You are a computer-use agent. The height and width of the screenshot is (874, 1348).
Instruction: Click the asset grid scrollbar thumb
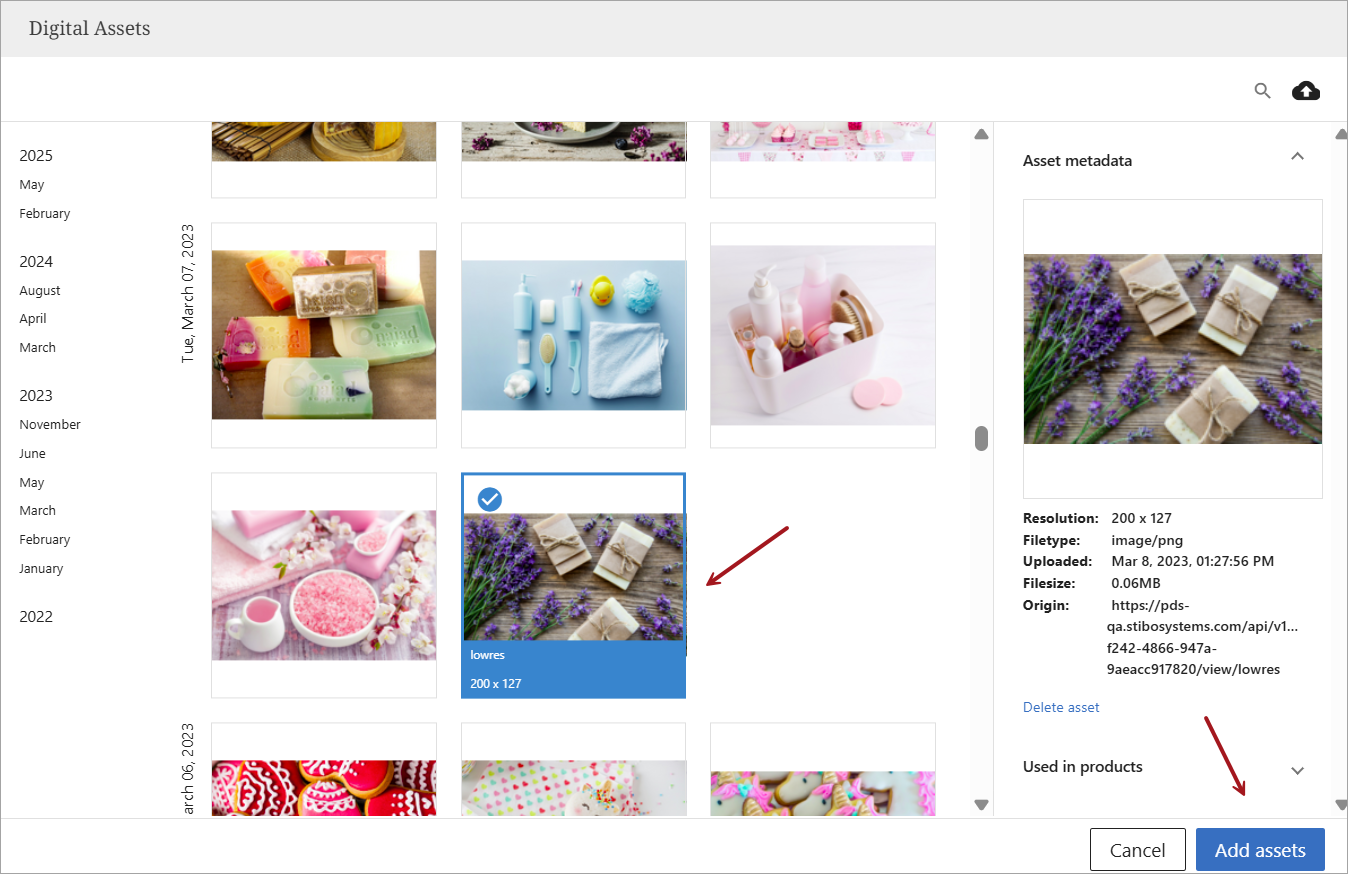click(981, 438)
